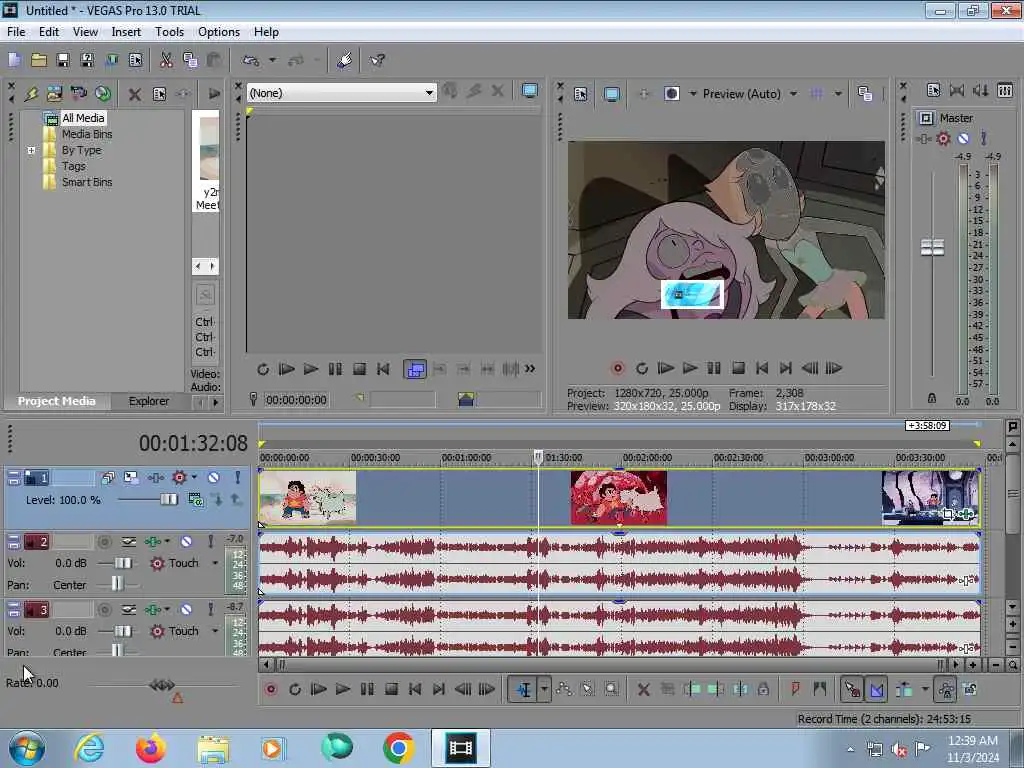Click the middle red video clip thumbnail
The width and height of the screenshot is (1024, 768).
(x=618, y=498)
